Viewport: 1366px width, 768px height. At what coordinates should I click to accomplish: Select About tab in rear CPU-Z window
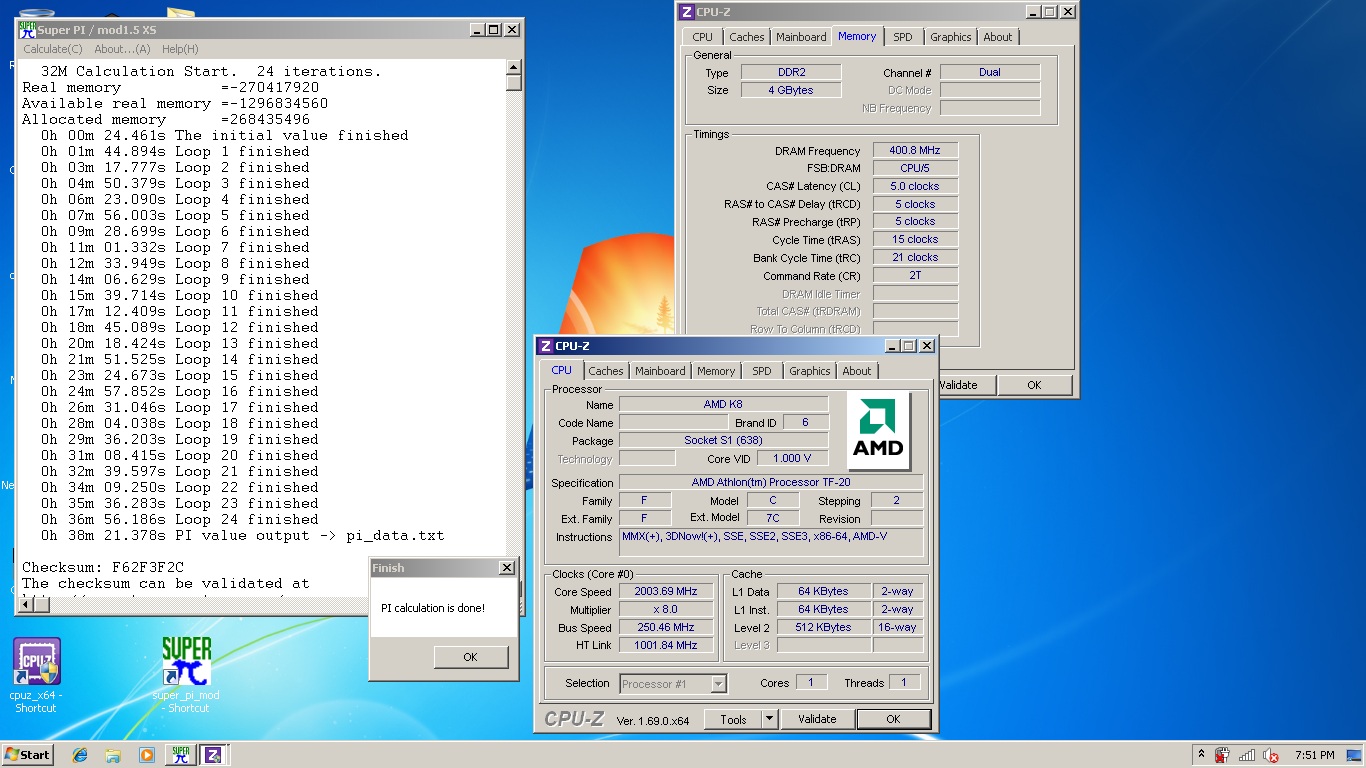(x=998, y=37)
